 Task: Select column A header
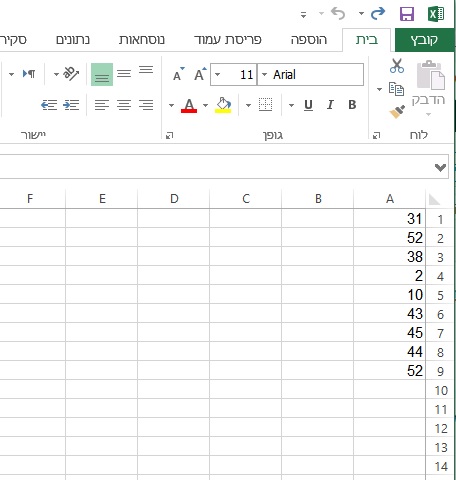390,199
